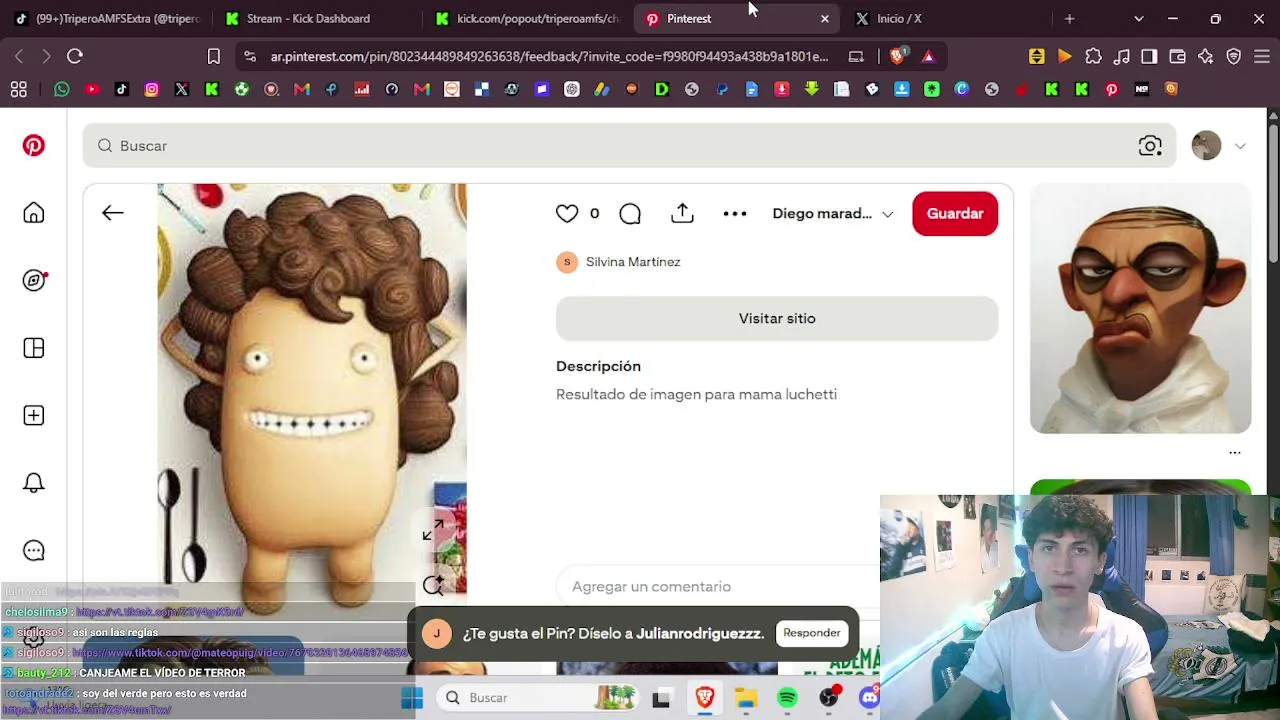Open the site settings icon in address bar
Image resolution: width=1280 pixels, height=720 pixels.
tap(249, 57)
